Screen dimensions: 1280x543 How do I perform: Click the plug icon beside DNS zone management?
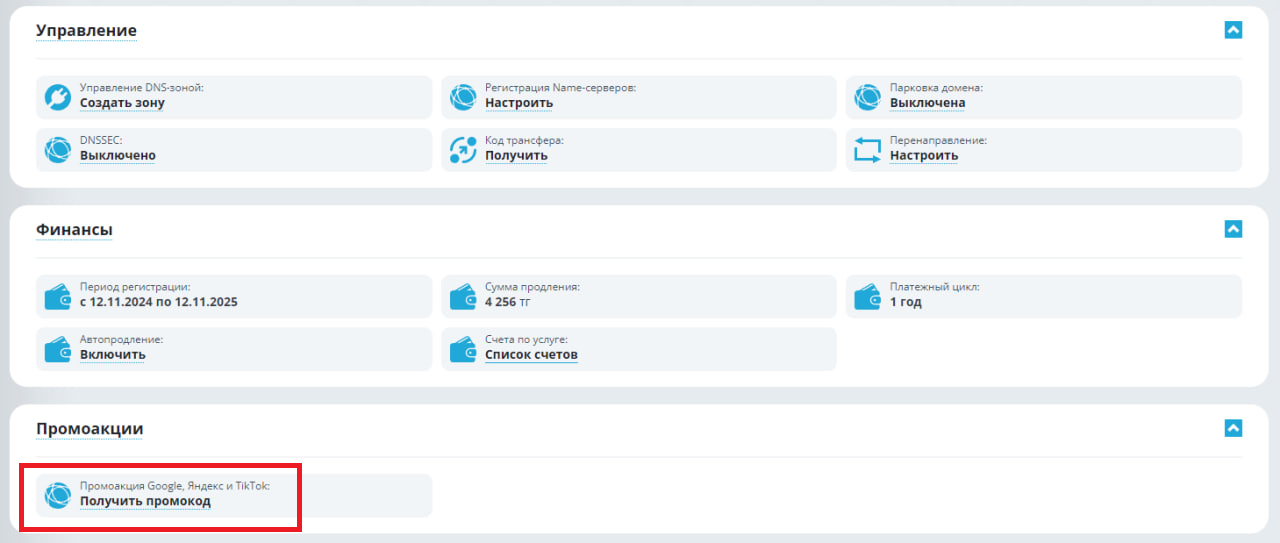pyautogui.click(x=58, y=97)
